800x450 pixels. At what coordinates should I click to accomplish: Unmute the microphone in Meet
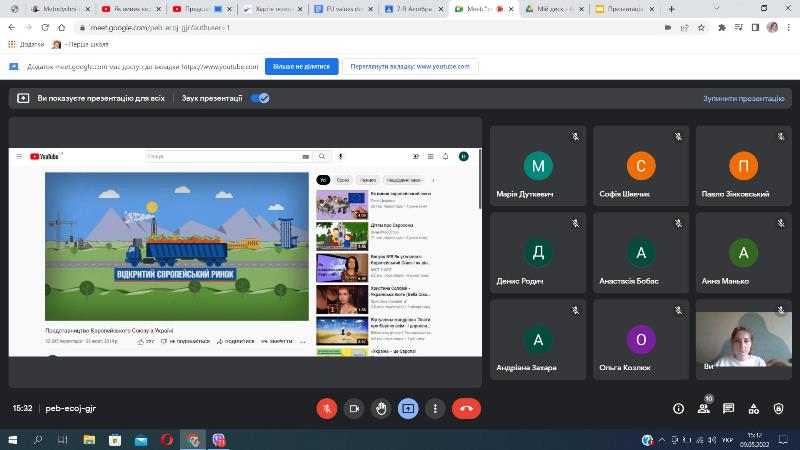point(327,408)
